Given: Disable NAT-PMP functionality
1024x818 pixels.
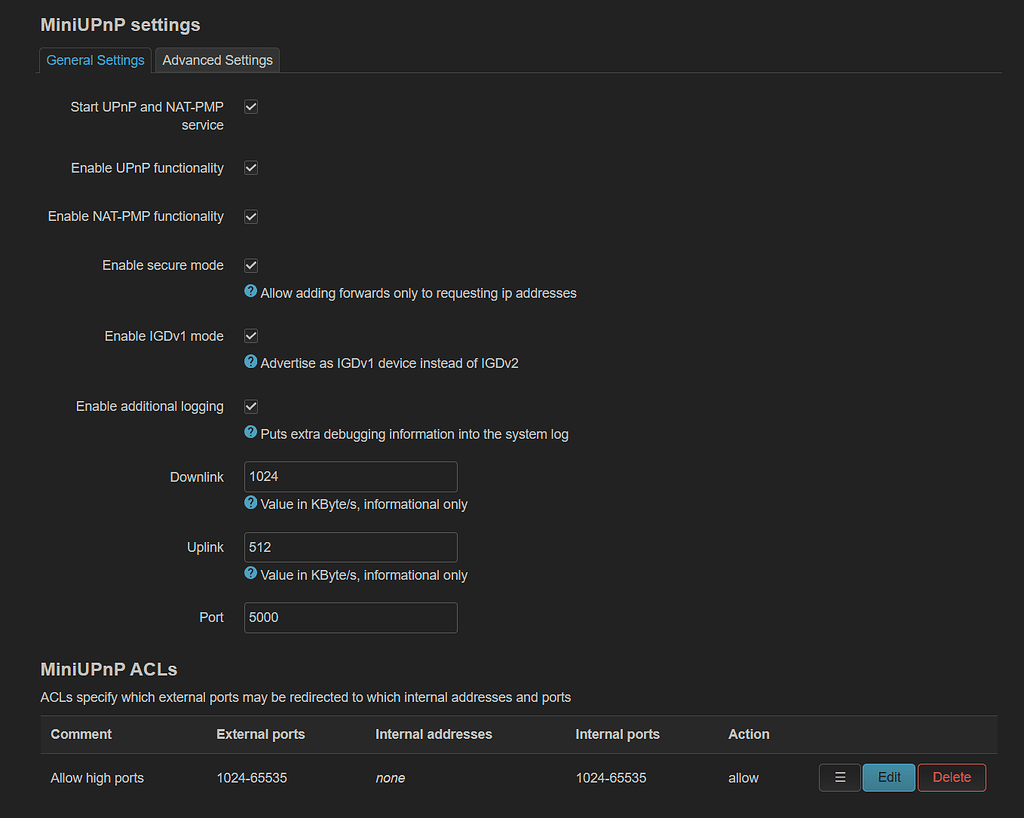Looking at the screenshot, I should [x=250, y=216].
